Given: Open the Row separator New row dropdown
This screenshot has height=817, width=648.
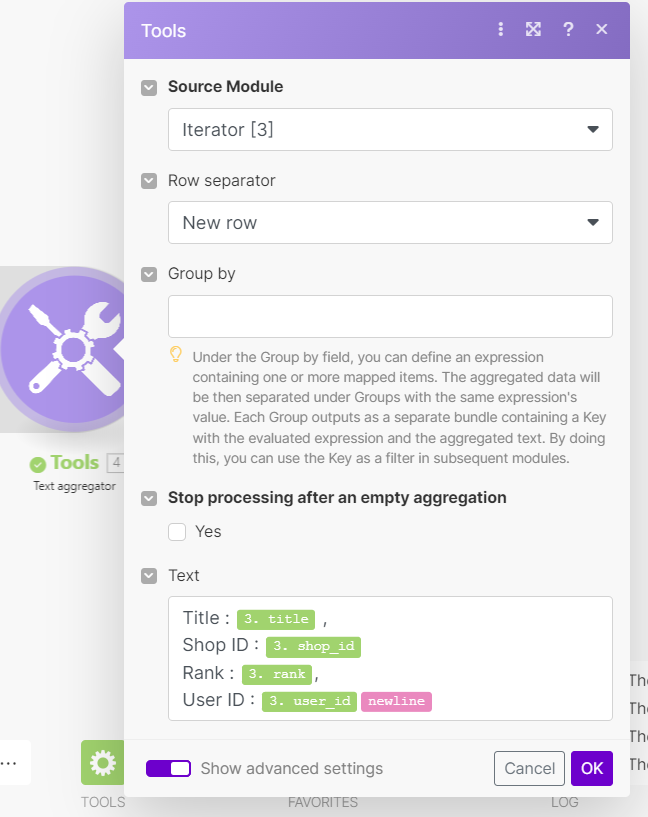Looking at the screenshot, I should click(390, 223).
